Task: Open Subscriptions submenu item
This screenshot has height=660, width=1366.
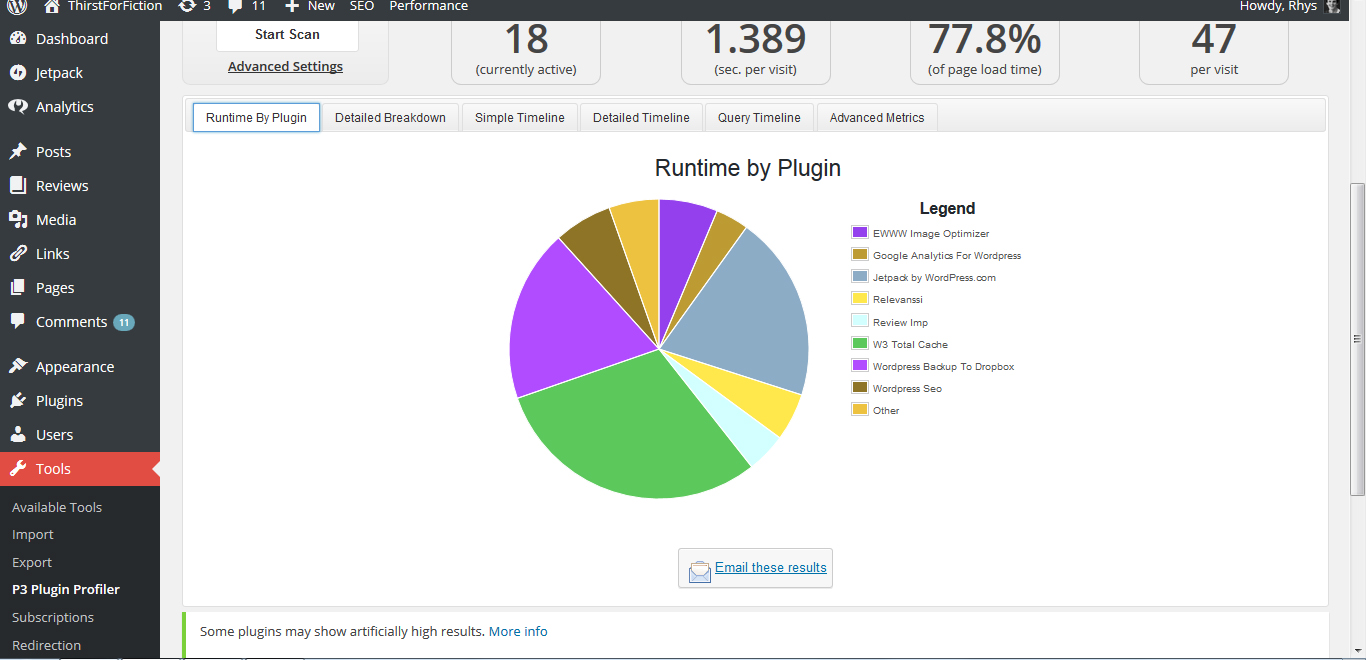Action: (x=53, y=617)
